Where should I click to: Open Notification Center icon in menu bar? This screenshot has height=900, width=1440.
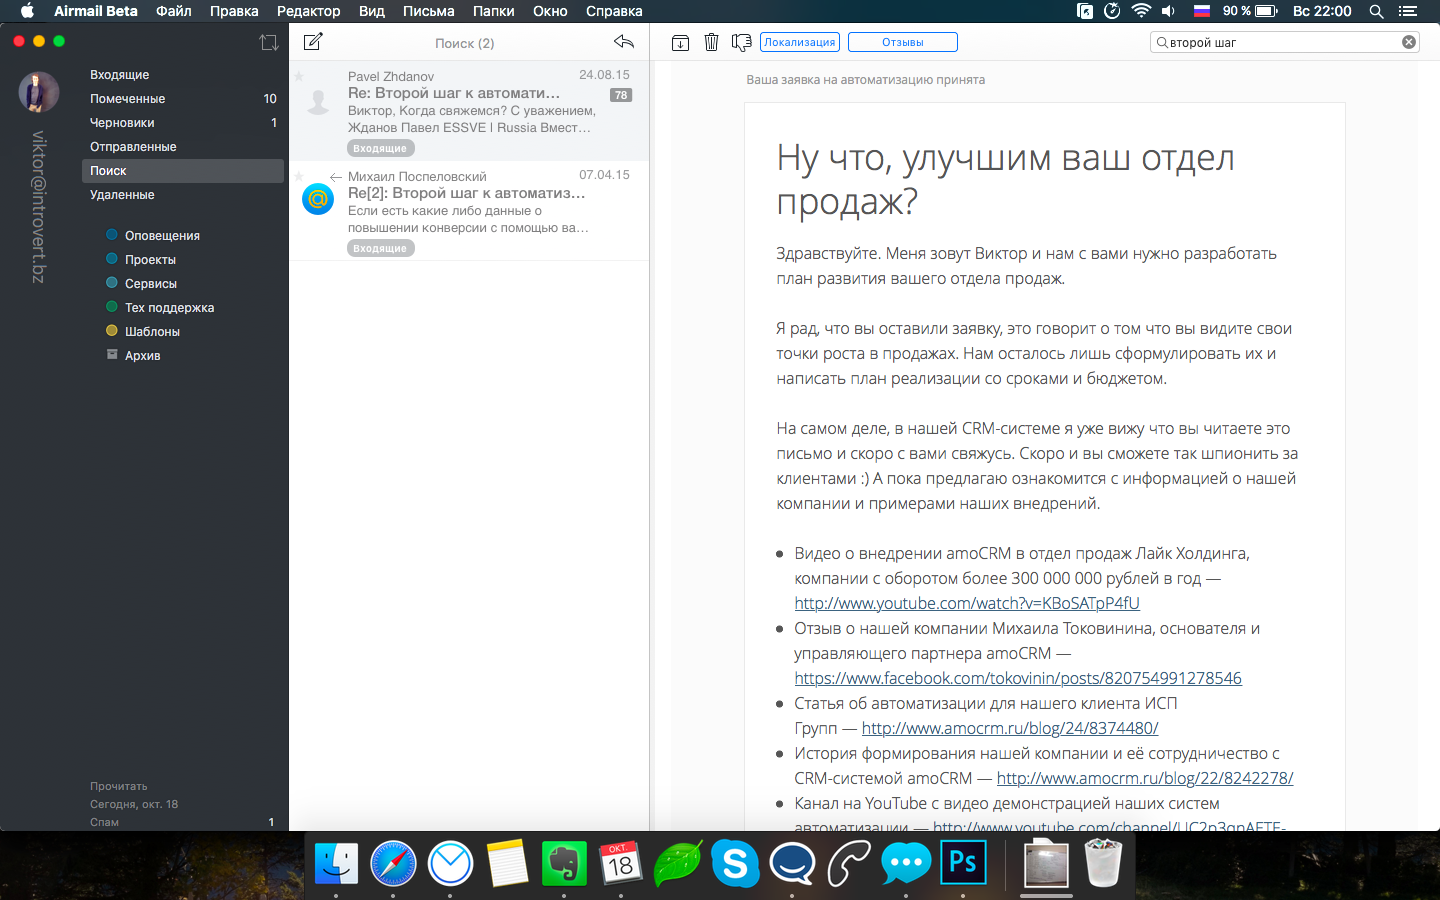[1408, 11]
